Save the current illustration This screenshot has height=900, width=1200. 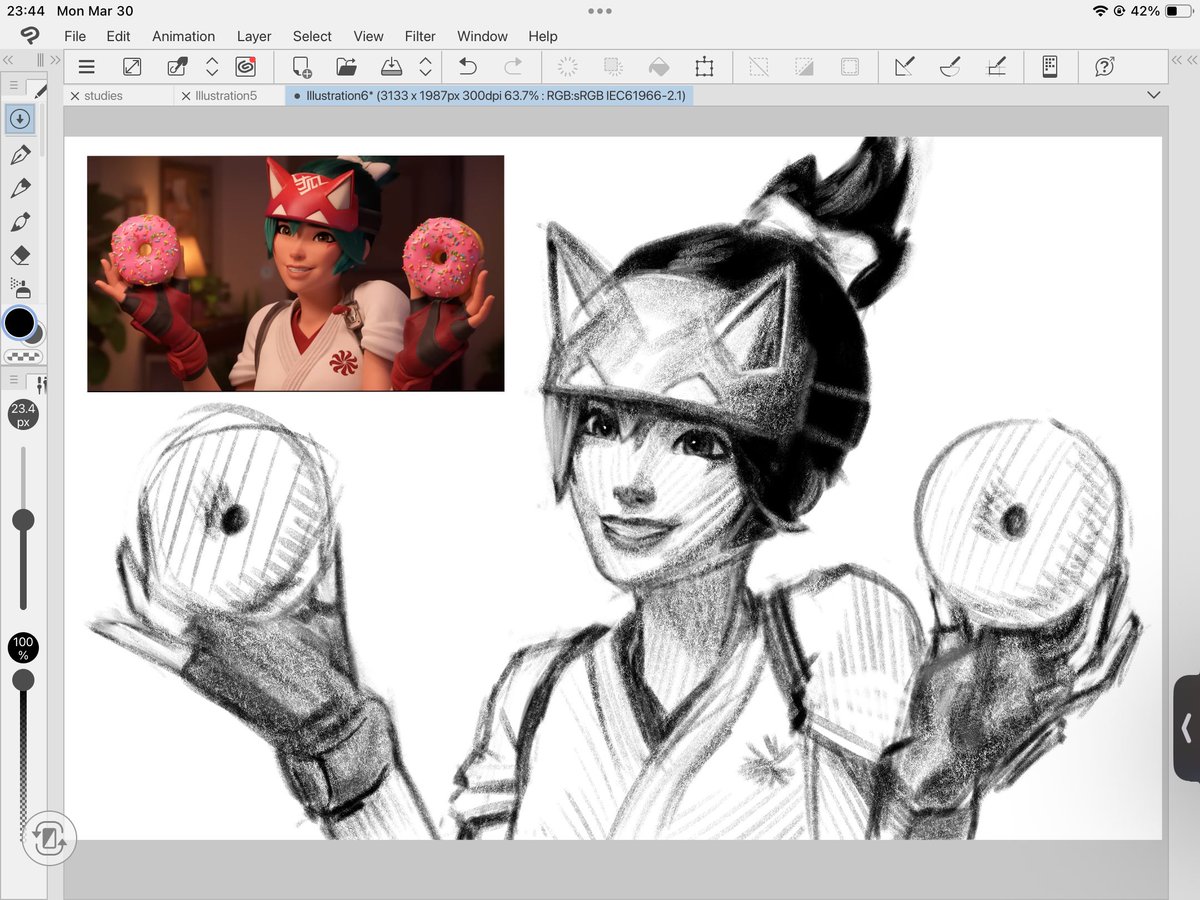coord(391,67)
